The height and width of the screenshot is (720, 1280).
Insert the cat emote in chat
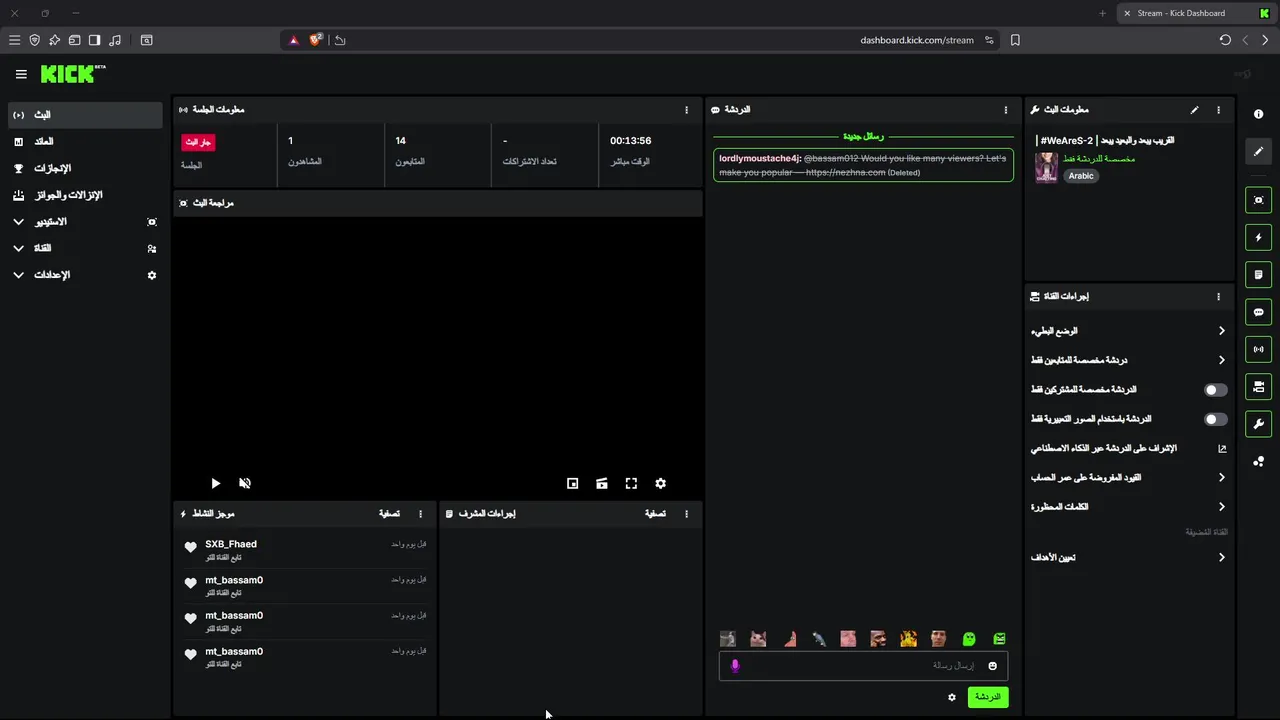point(758,639)
